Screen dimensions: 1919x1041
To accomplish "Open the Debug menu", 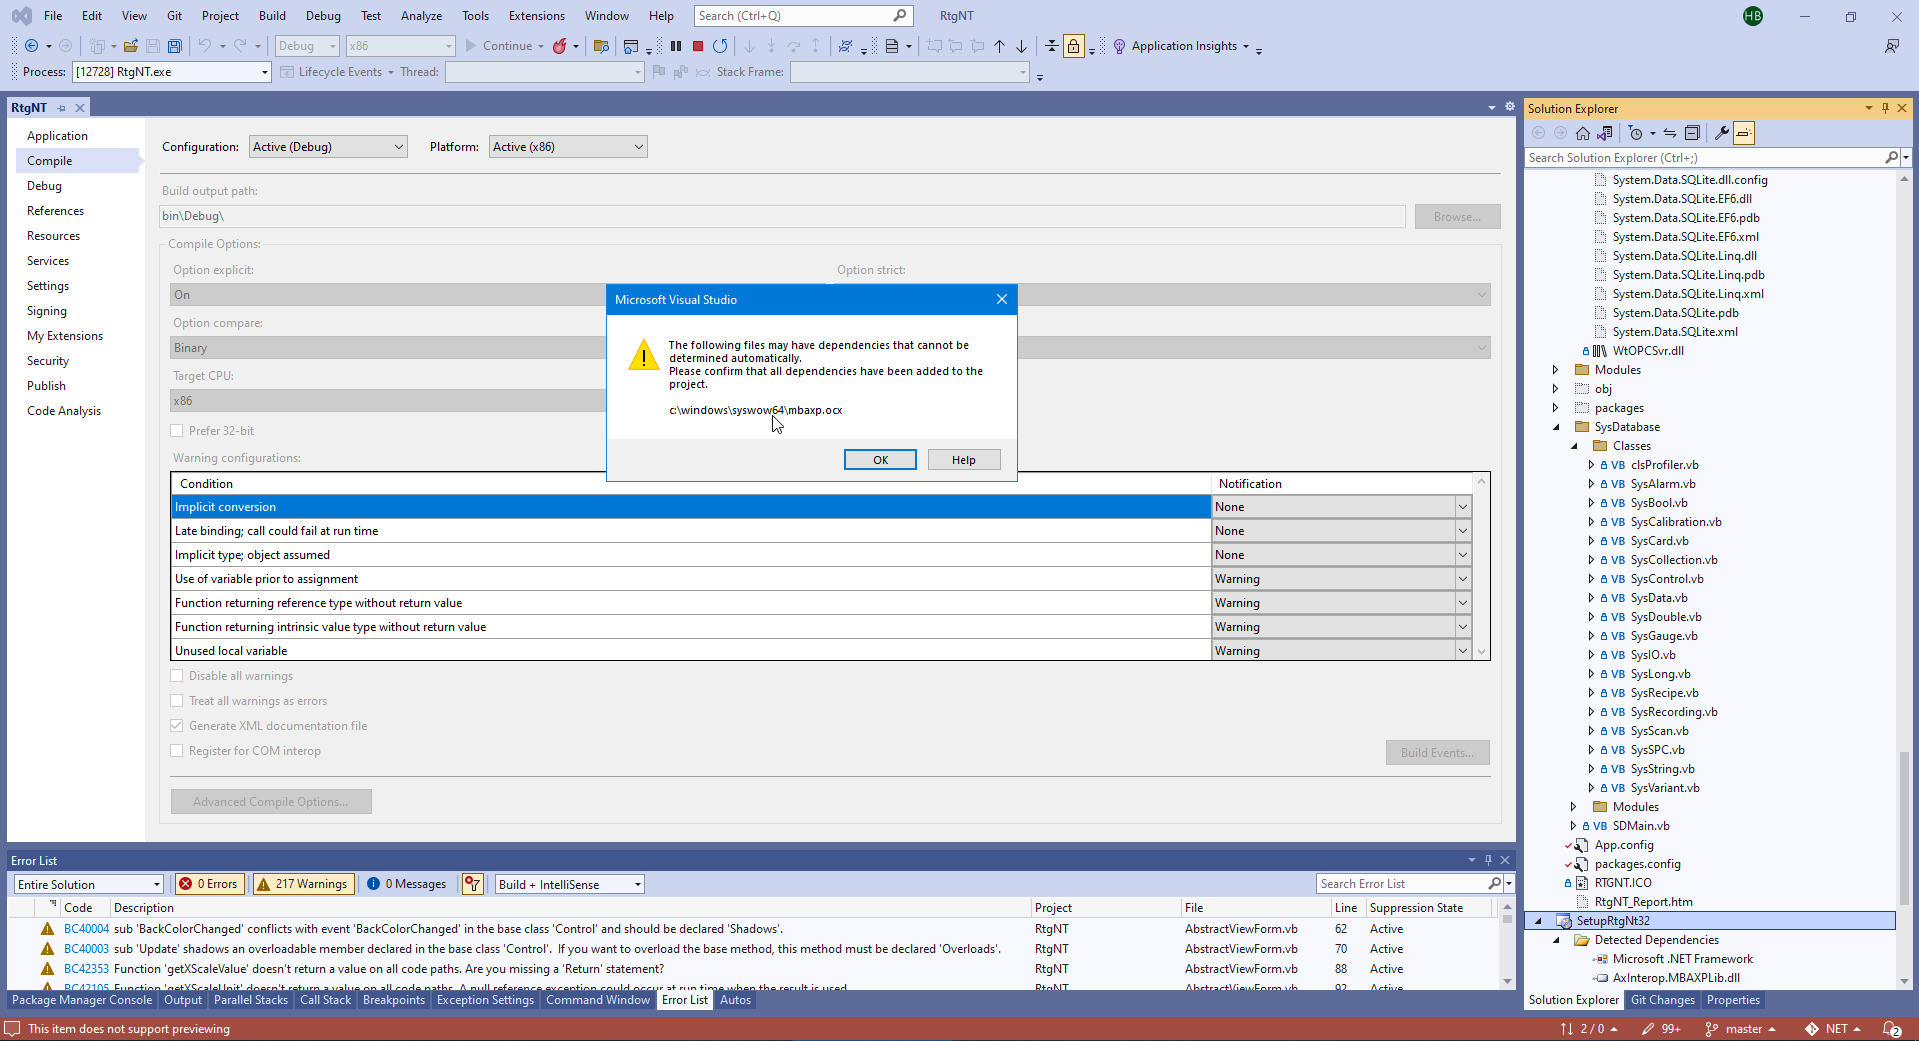I will 323,16.
